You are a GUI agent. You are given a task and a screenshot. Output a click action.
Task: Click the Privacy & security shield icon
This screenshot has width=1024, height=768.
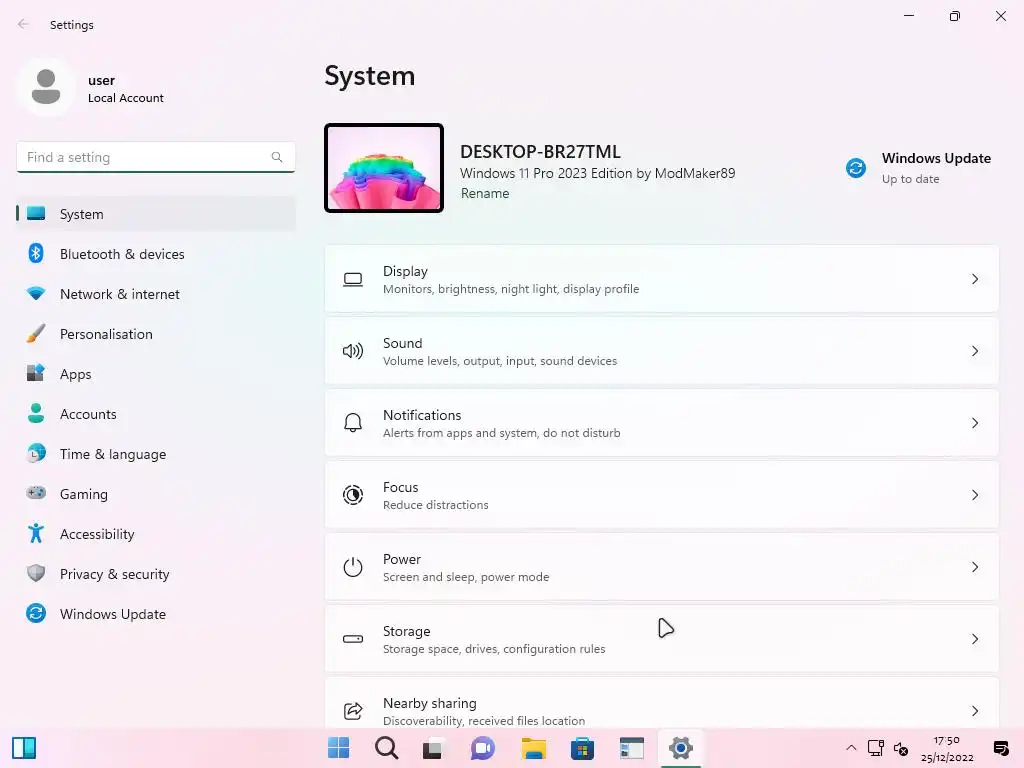(36, 573)
